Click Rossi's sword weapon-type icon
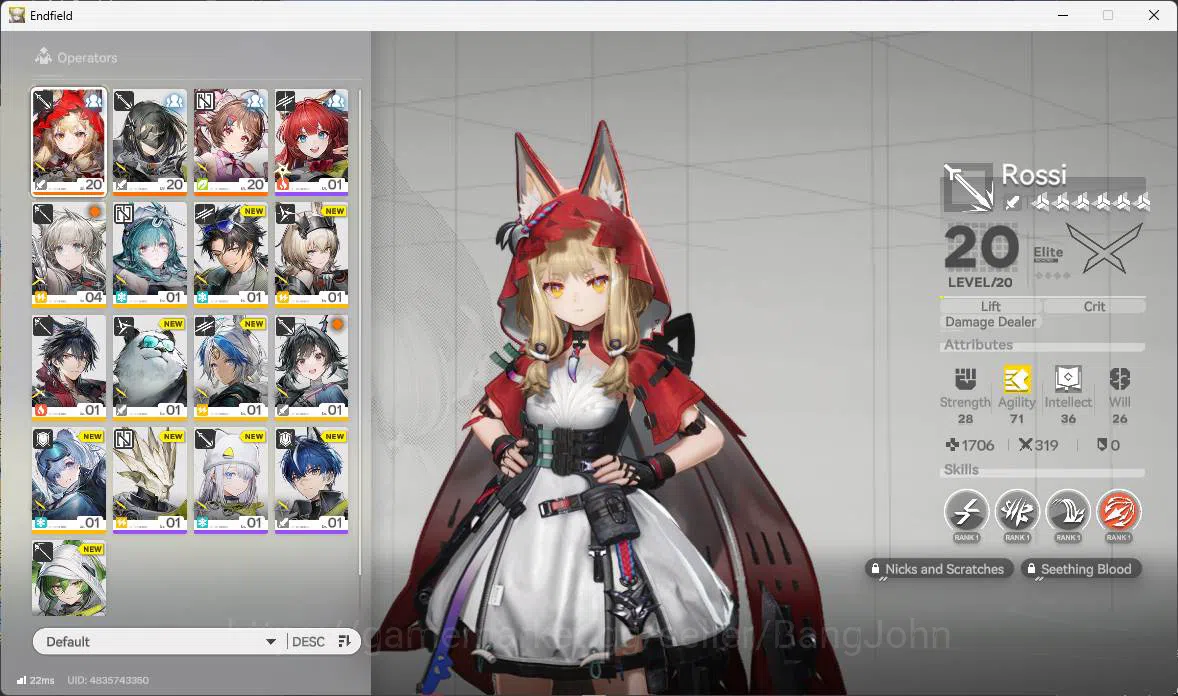The width and height of the screenshot is (1178, 696). (968, 187)
